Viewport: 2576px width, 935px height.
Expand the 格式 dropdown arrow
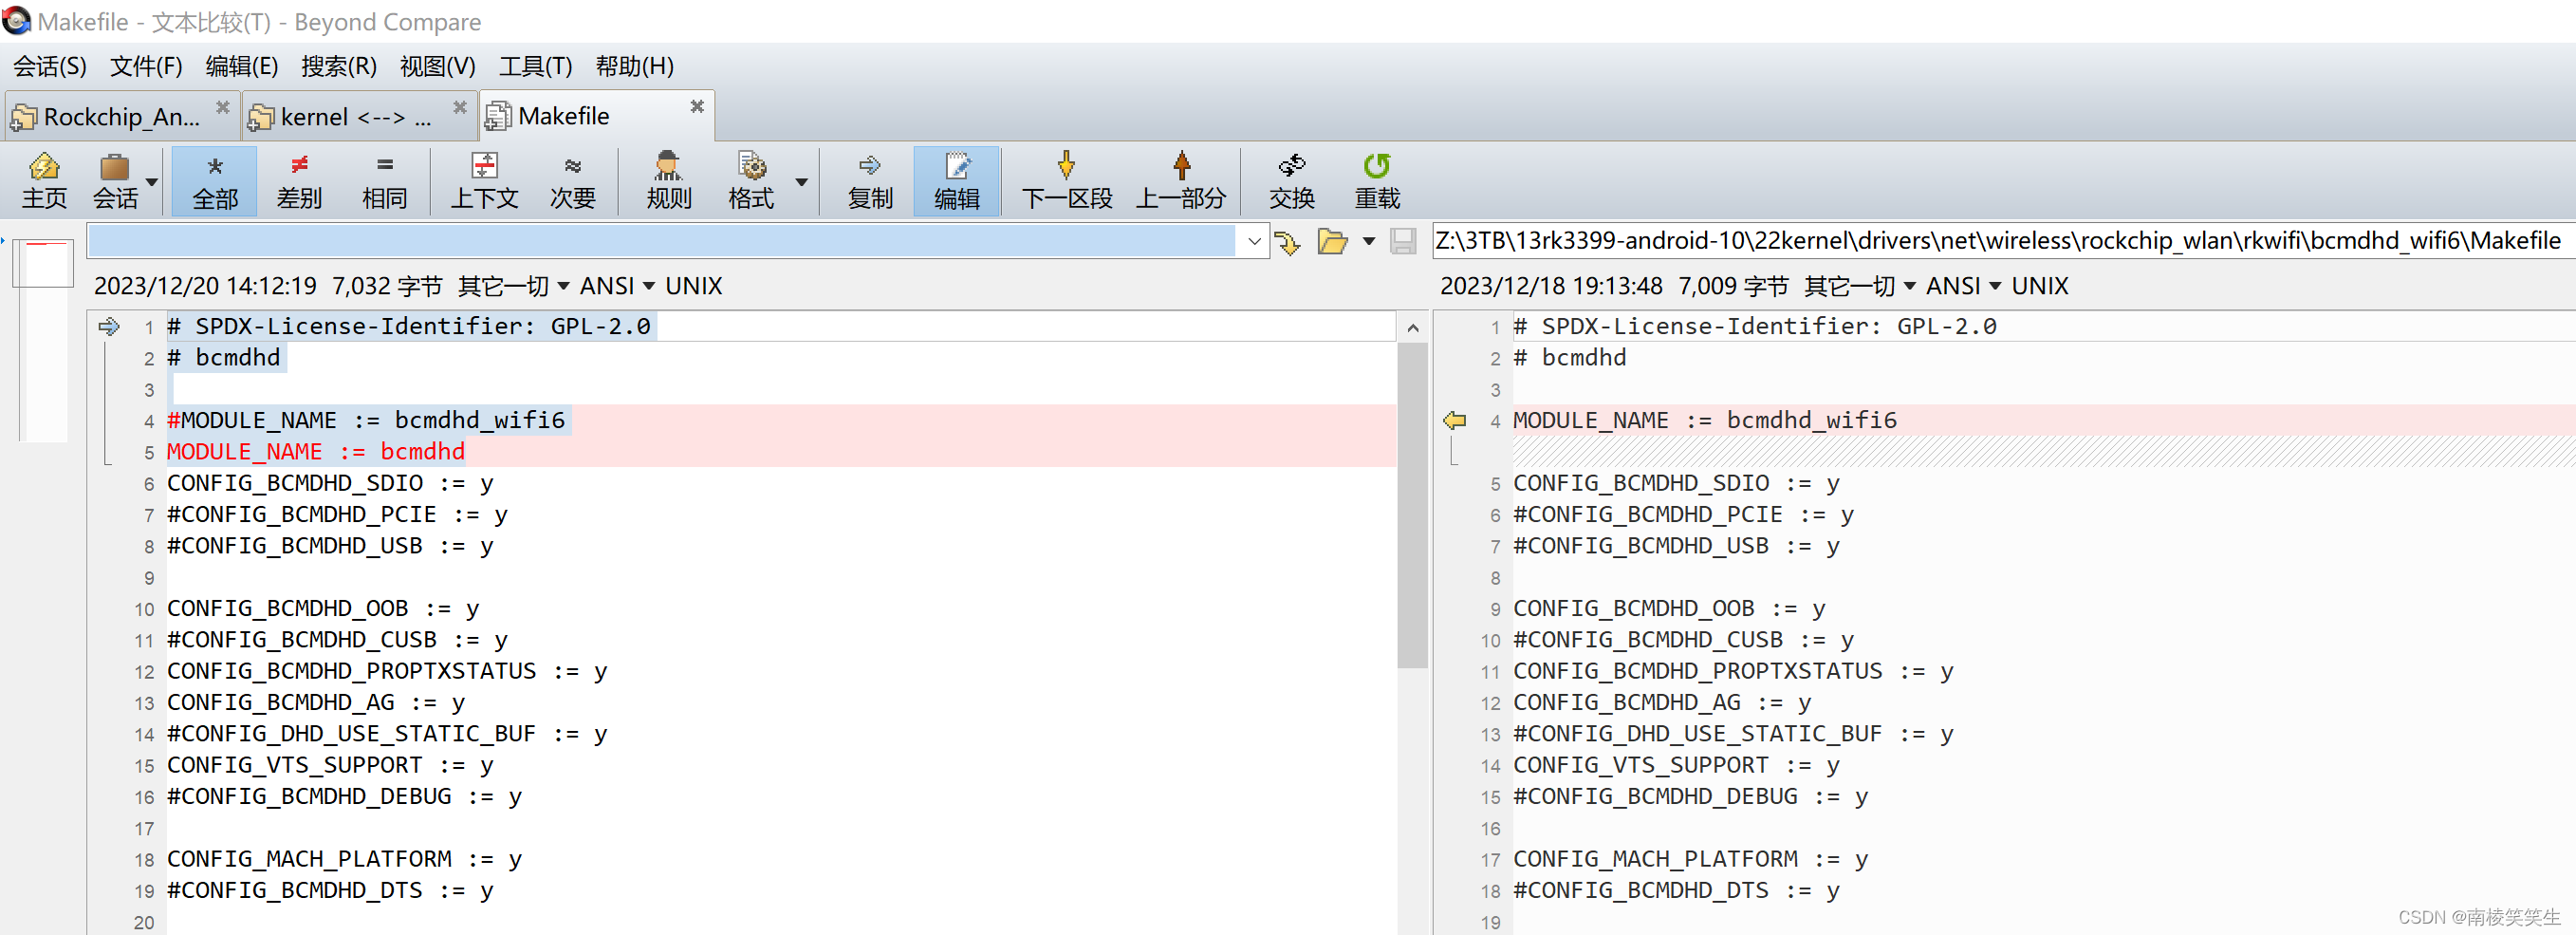[801, 182]
